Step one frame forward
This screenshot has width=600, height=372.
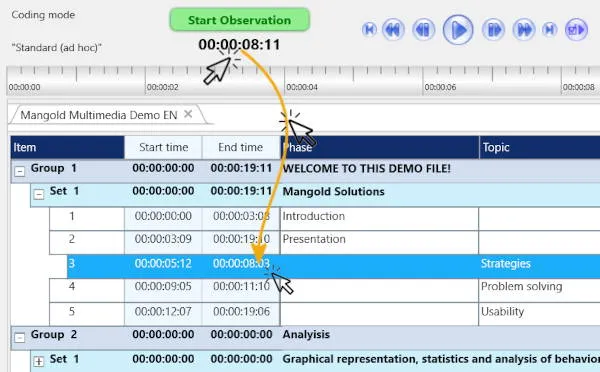493,29
